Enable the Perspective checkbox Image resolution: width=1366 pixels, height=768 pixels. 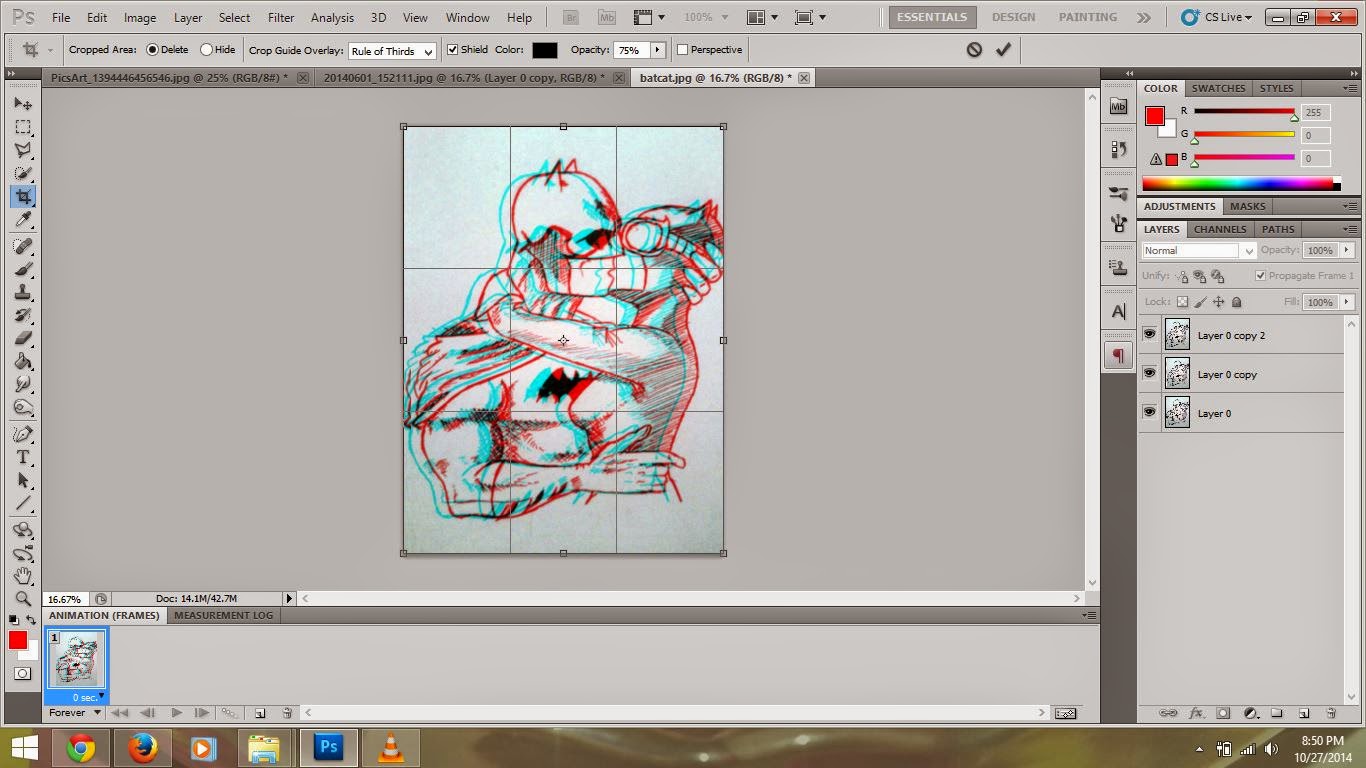pyautogui.click(x=682, y=50)
